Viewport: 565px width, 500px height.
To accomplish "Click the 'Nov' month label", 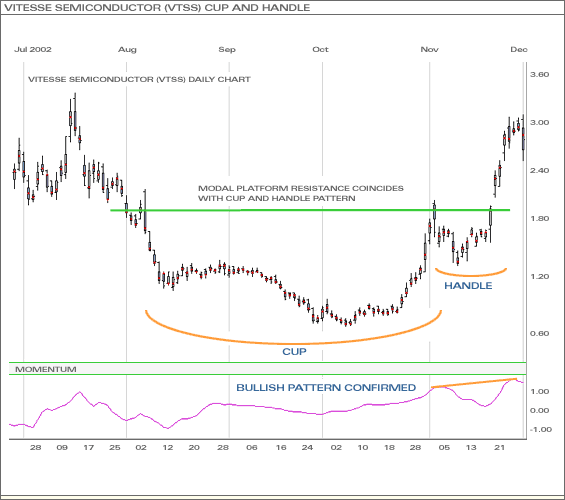I will [x=430, y=49].
